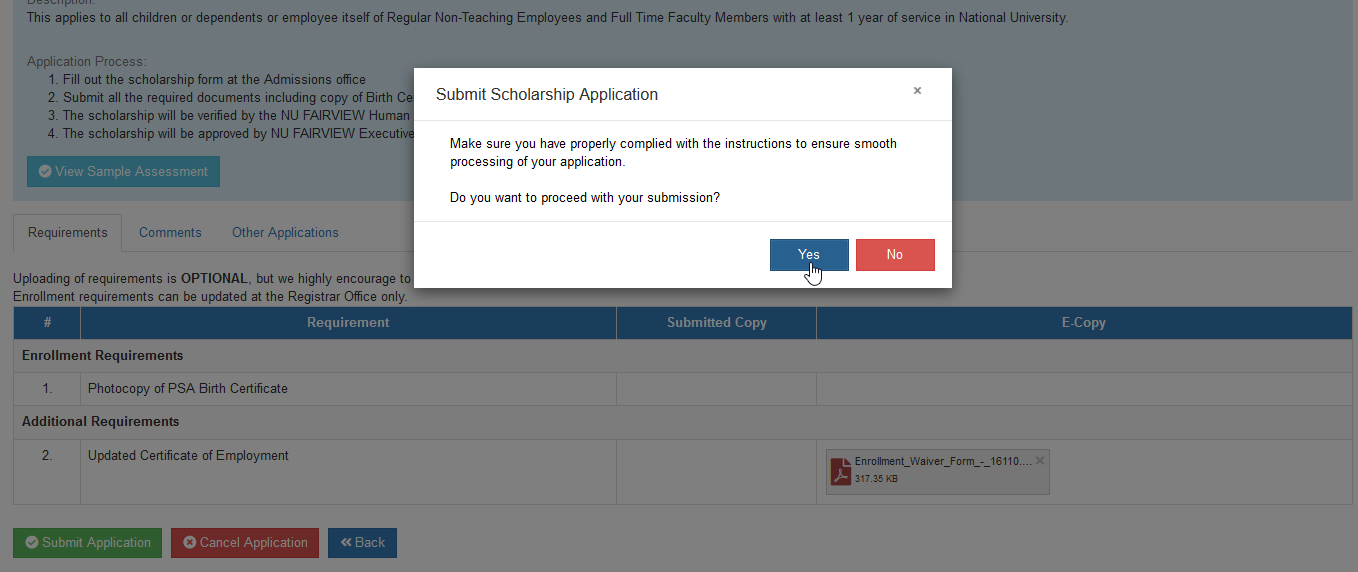Go back using the Back button
The image size is (1358, 572).
coord(362,543)
